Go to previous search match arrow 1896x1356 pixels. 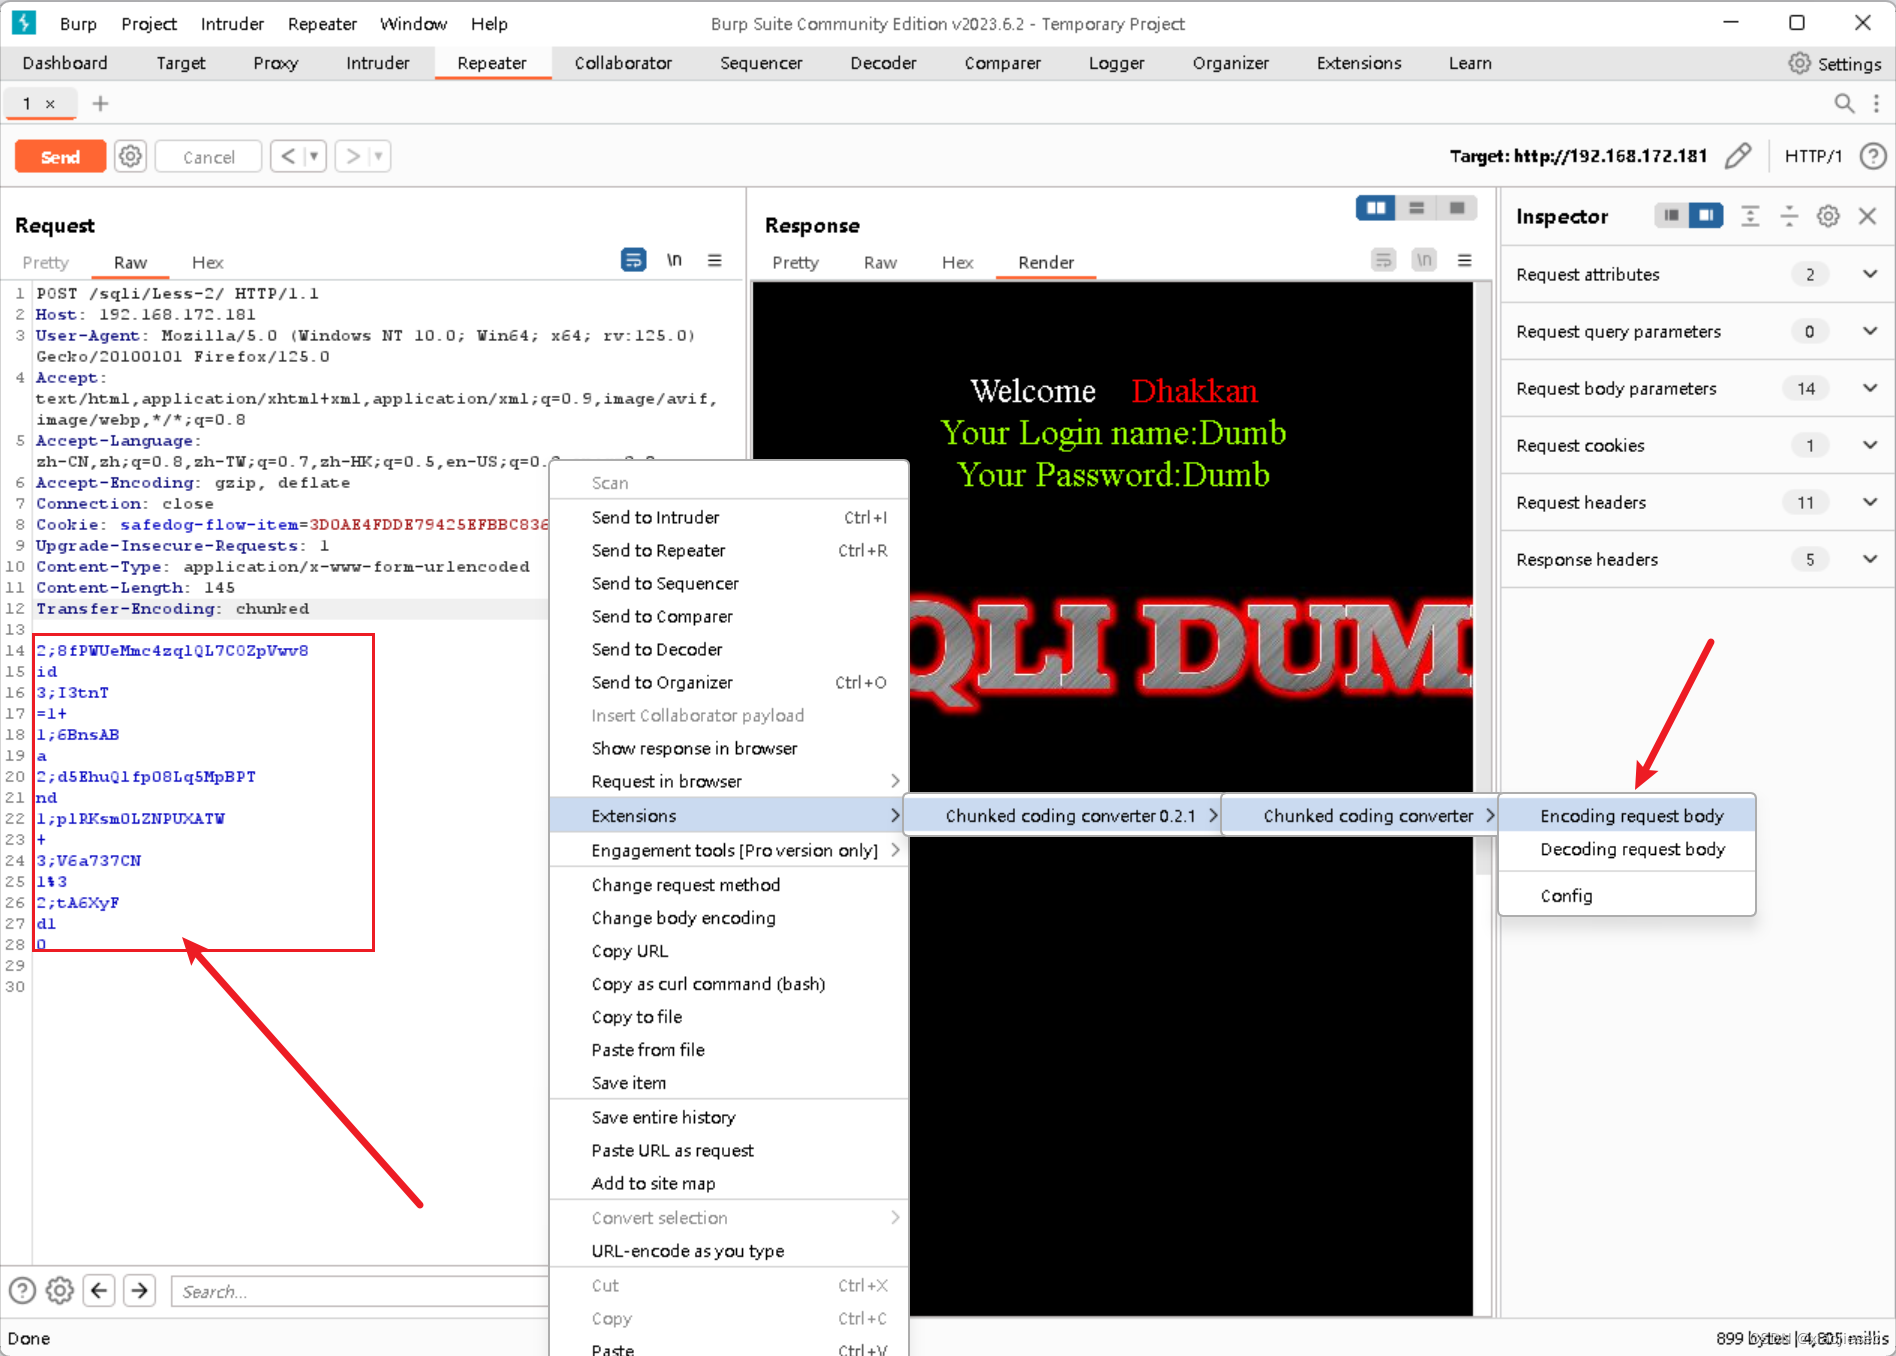tap(99, 1290)
